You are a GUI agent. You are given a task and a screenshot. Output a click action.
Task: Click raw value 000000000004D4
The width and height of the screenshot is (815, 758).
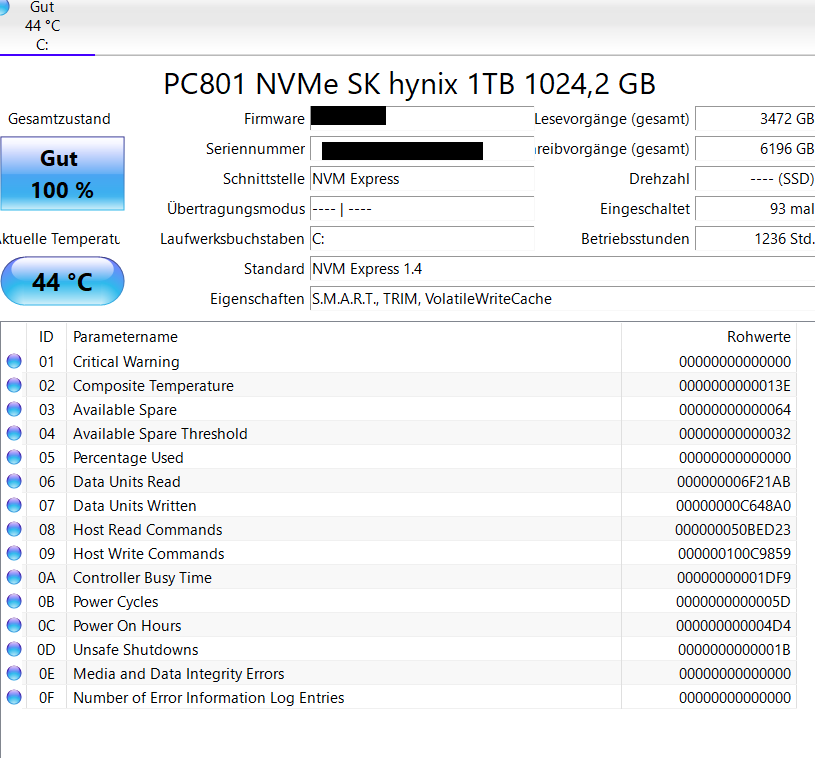[733, 625]
